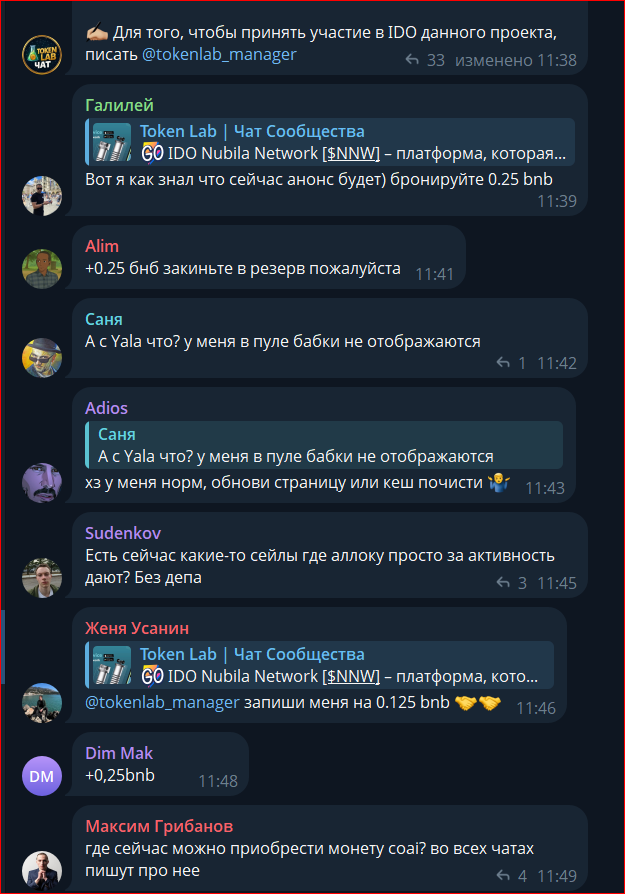This screenshot has height=894, width=625.
Task: Click Максим Грибанов's avatar
Action: (42, 871)
